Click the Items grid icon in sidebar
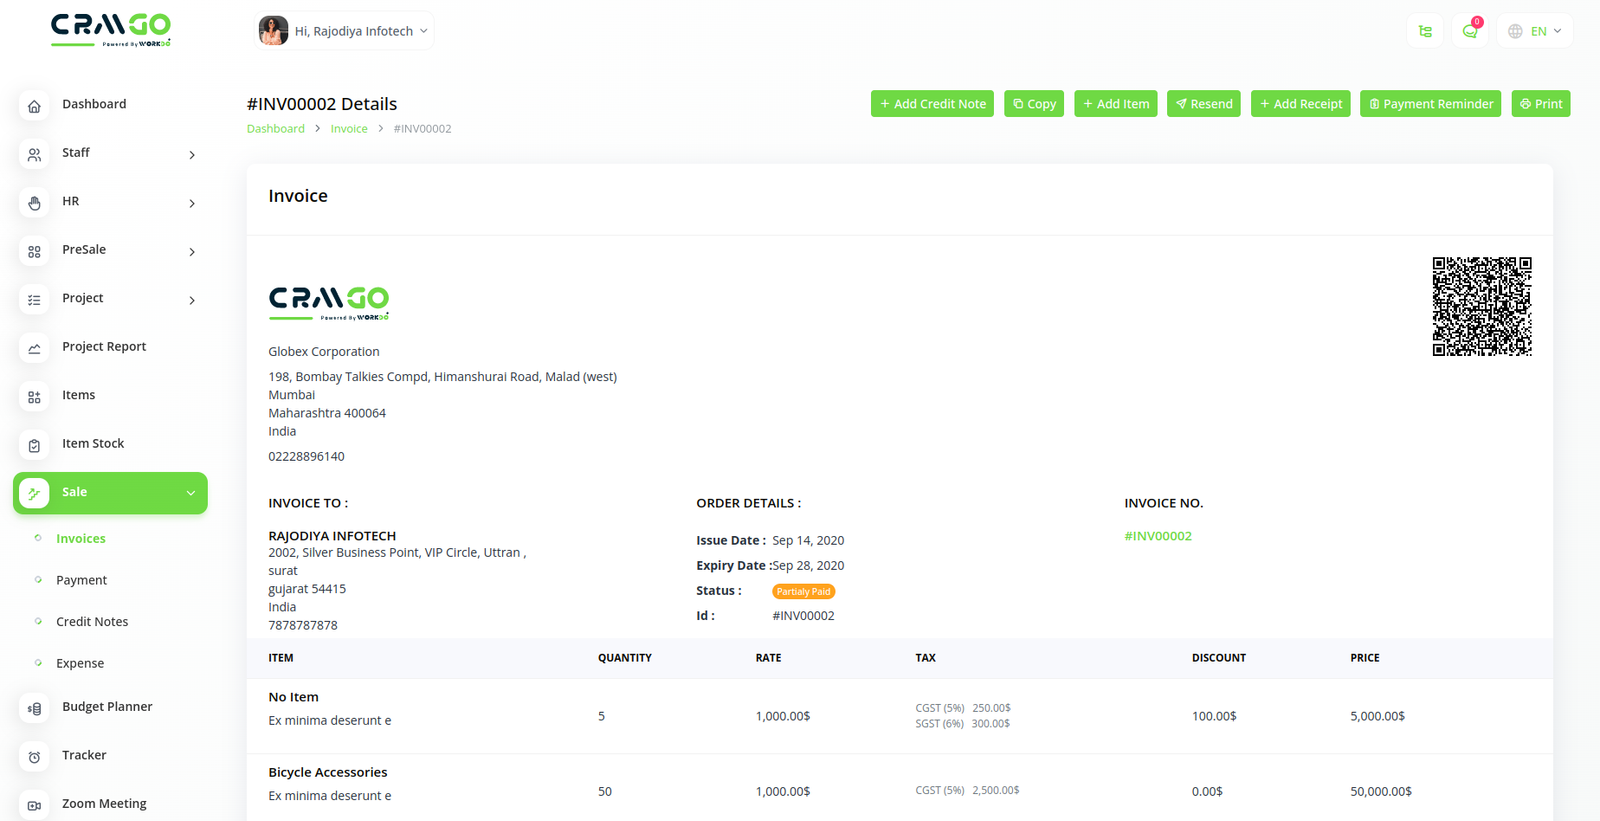This screenshot has width=1600, height=821. (x=34, y=396)
